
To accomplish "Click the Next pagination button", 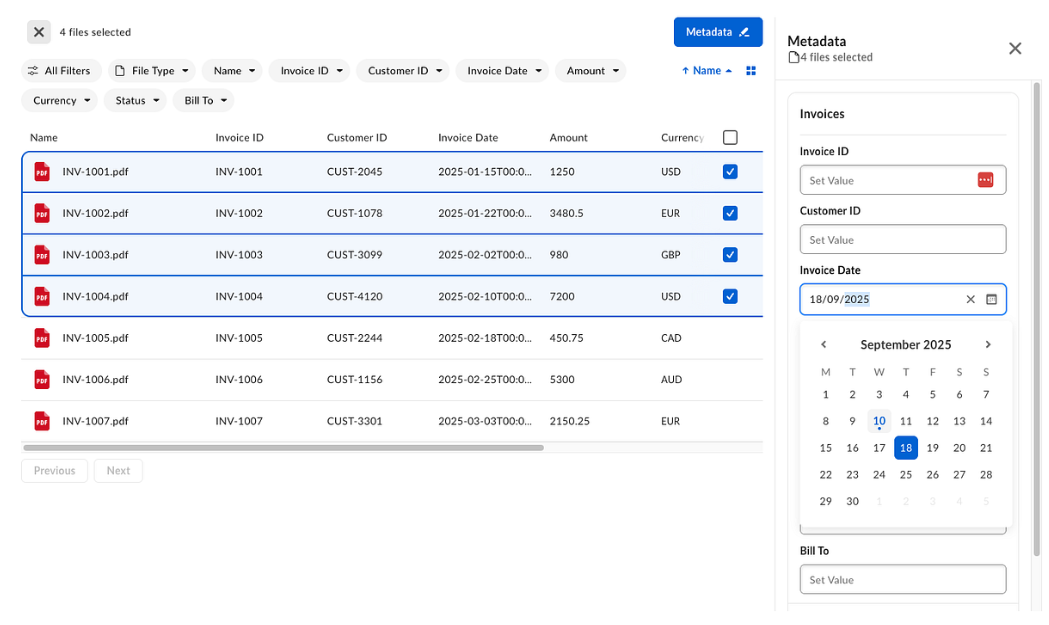I will (118, 470).
